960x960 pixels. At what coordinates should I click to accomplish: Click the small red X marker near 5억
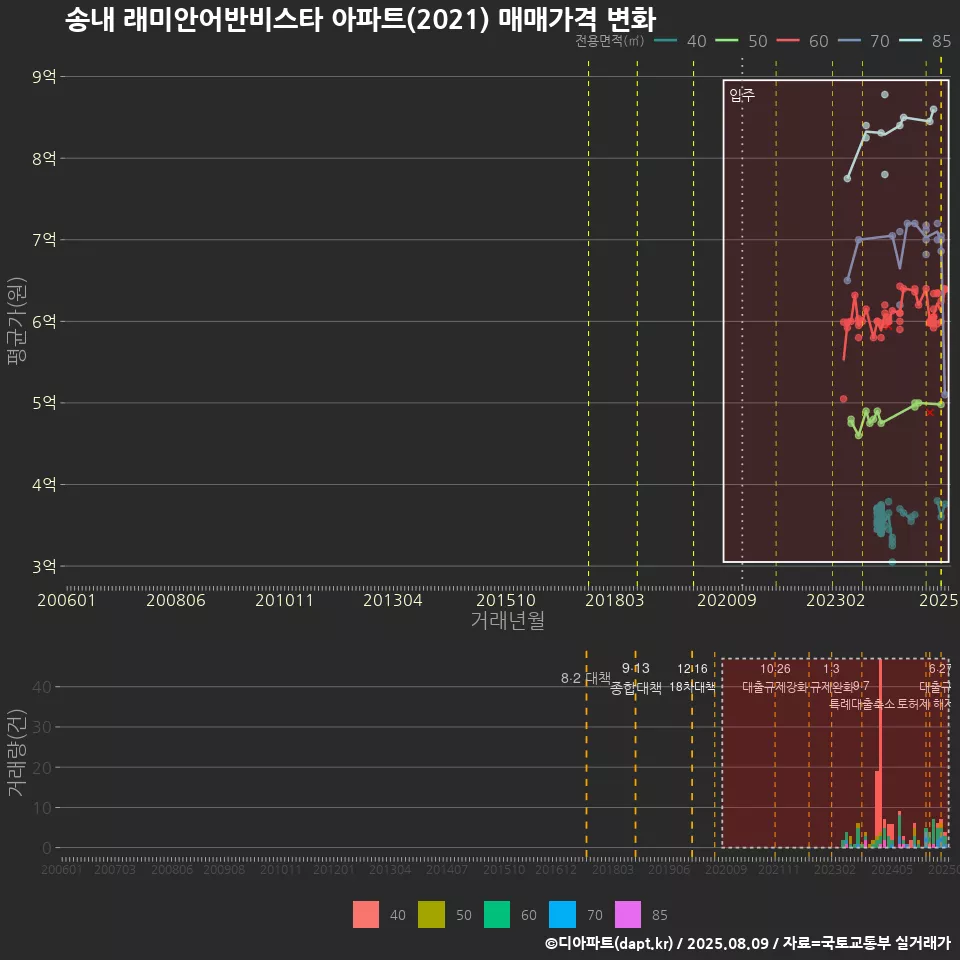(x=930, y=413)
